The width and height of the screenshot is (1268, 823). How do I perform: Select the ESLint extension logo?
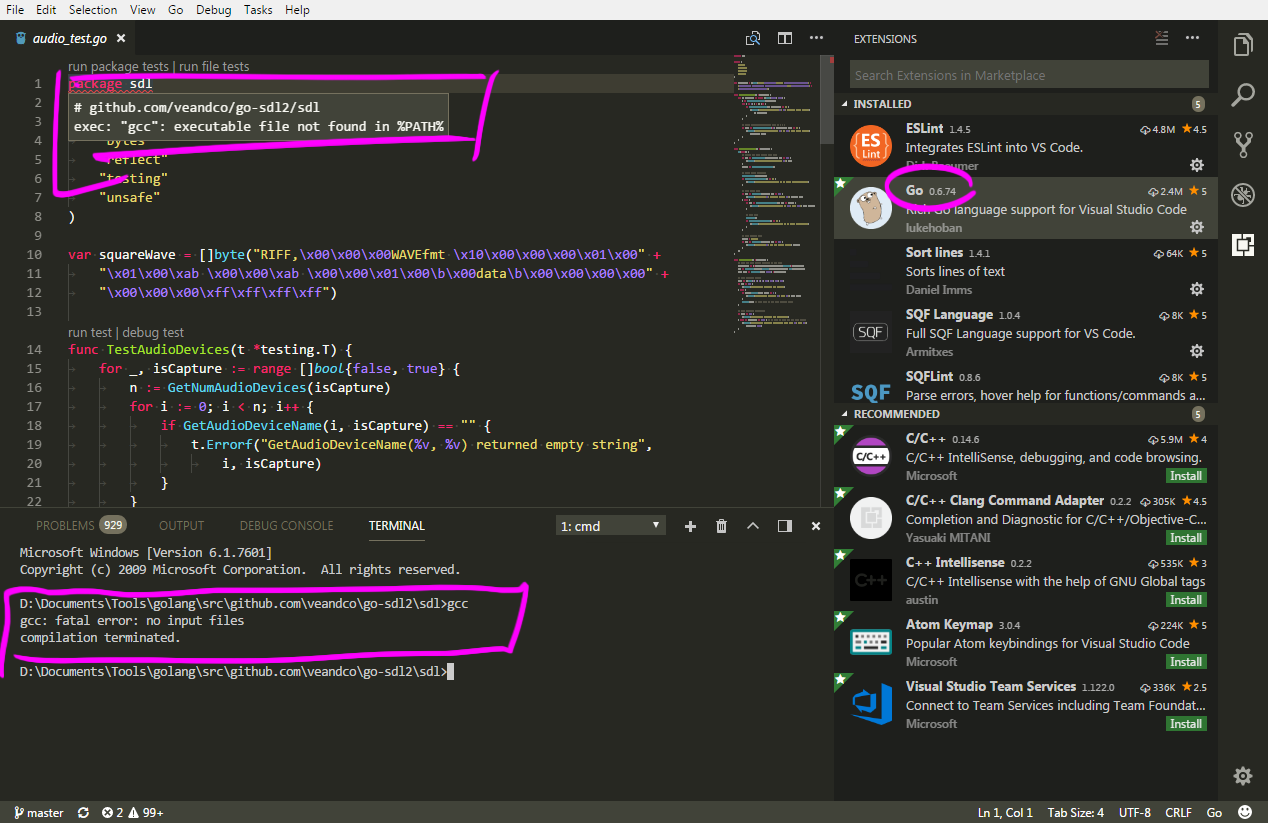tap(870, 146)
